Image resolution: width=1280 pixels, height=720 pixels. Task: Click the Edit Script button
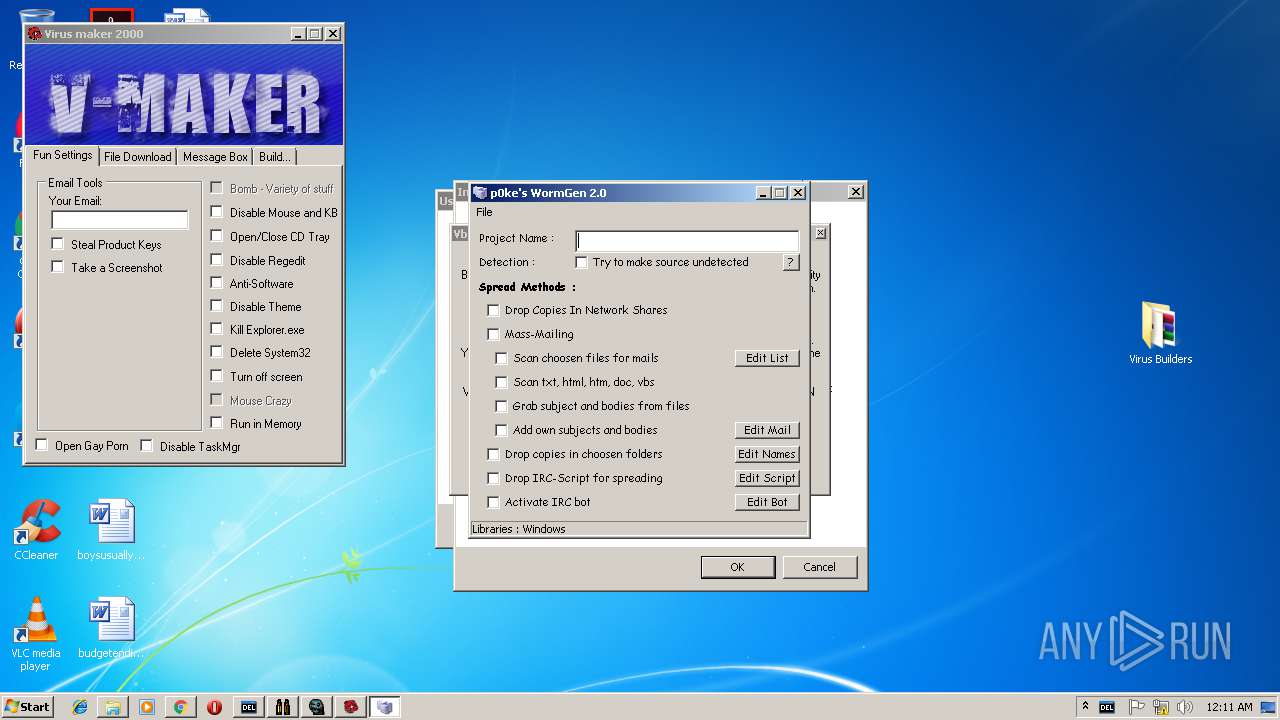767,478
